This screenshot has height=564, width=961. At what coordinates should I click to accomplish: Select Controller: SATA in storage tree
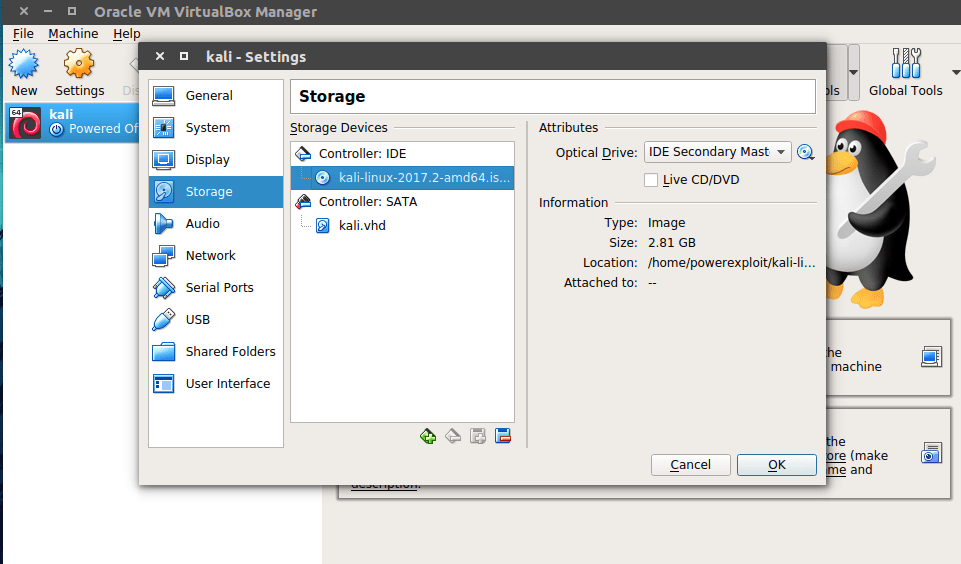pos(402,202)
